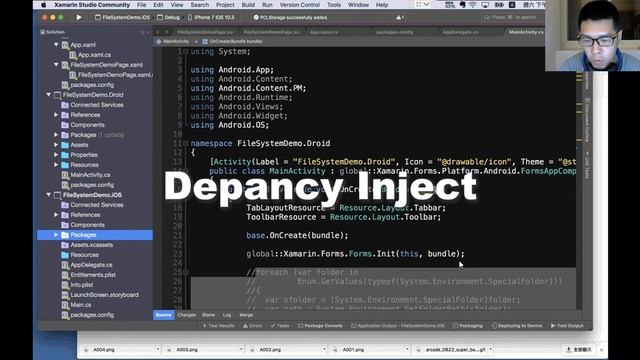Open the Package Console pad
This screenshot has width=640, height=360.
coord(320,326)
